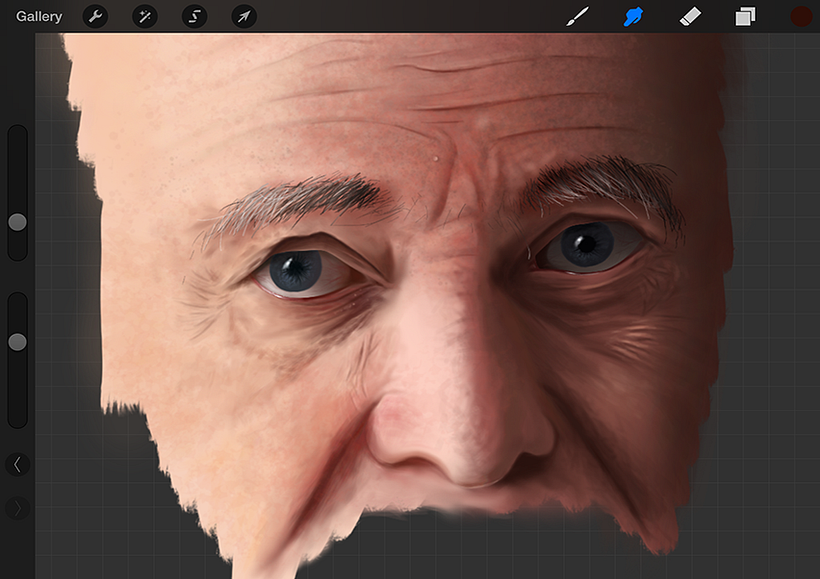Tap the left eye pupil on canvas
820x579 pixels.
click(x=297, y=265)
